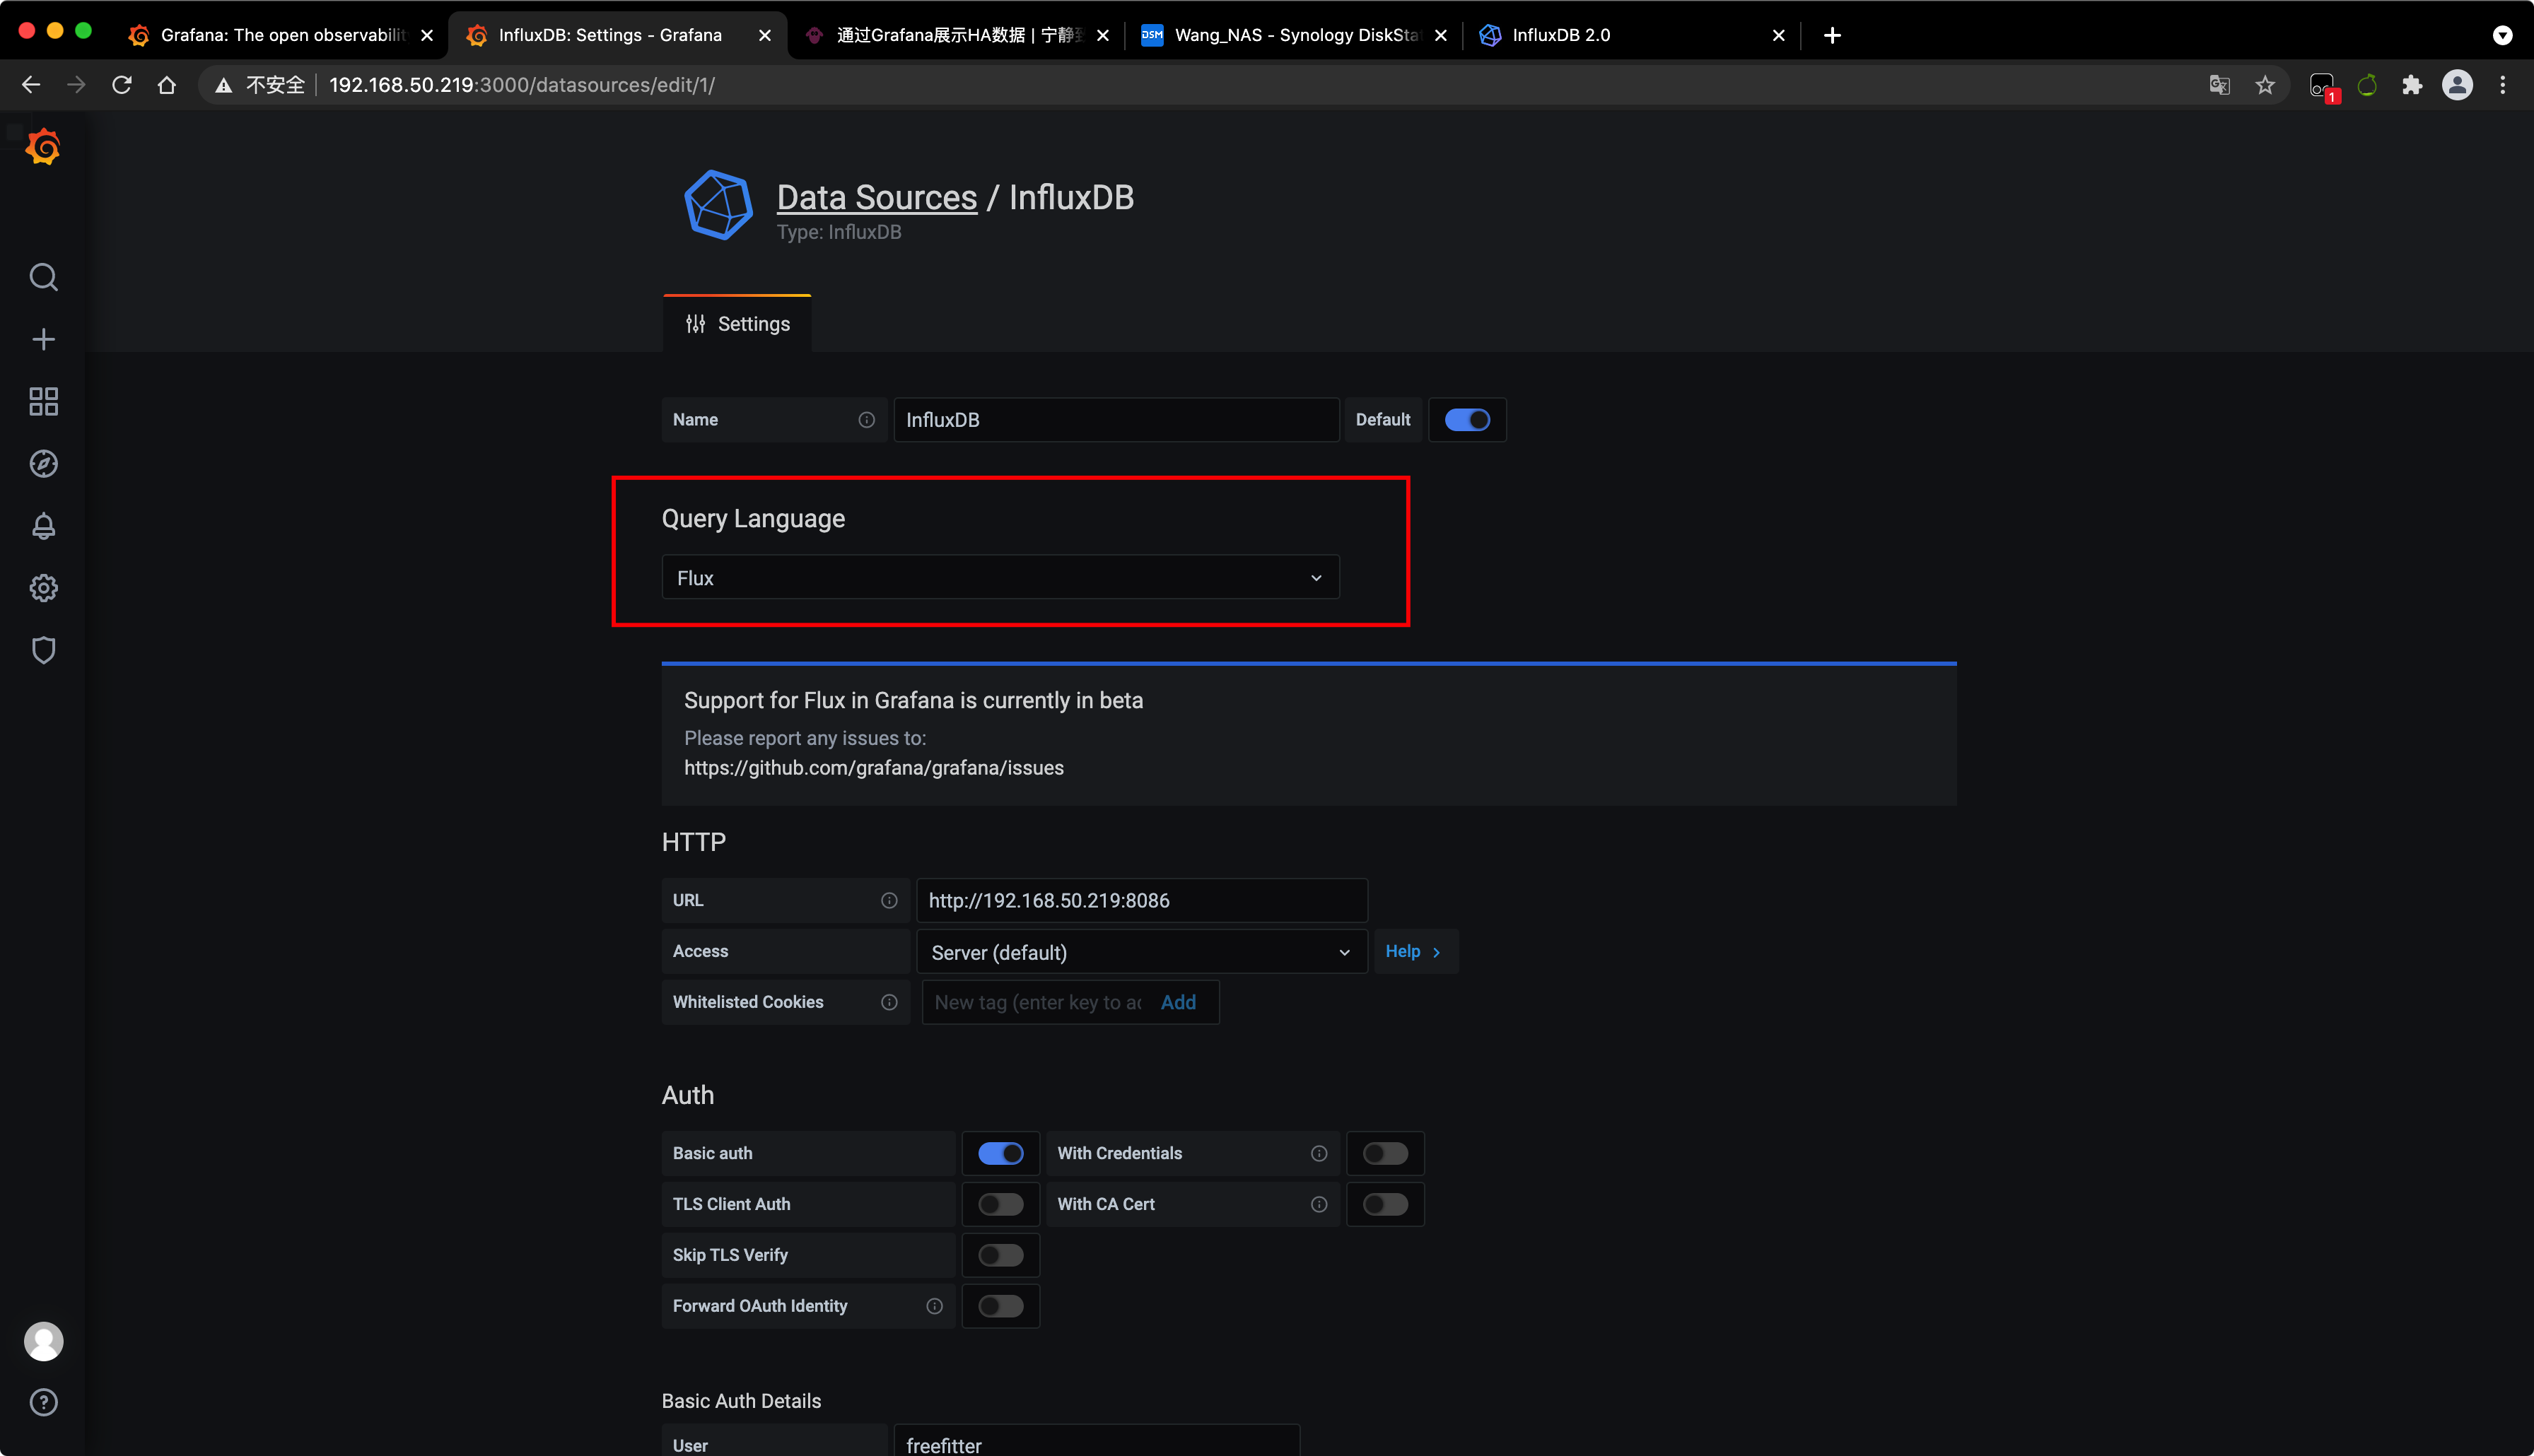Enable the With CA Cert switch
Image resolution: width=2534 pixels, height=1456 pixels.
click(x=1385, y=1204)
